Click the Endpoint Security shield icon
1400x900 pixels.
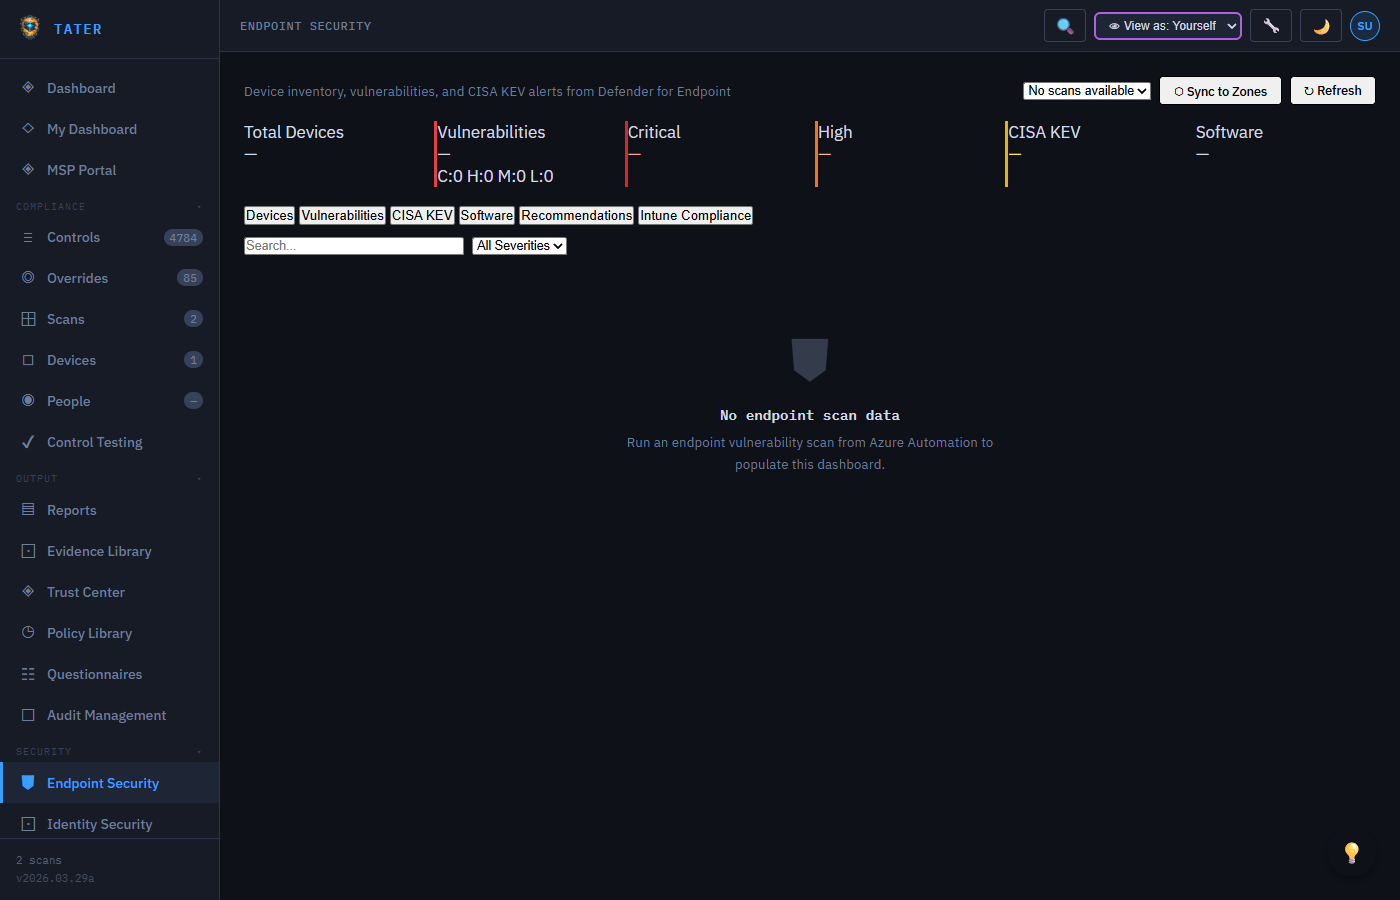[x=28, y=783]
